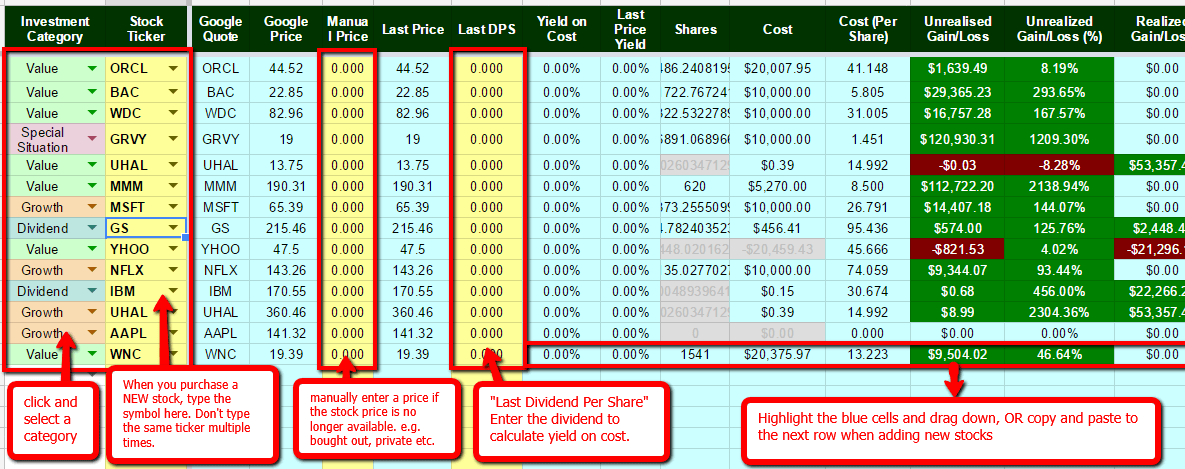Select the Google Price column header

pos(286,29)
